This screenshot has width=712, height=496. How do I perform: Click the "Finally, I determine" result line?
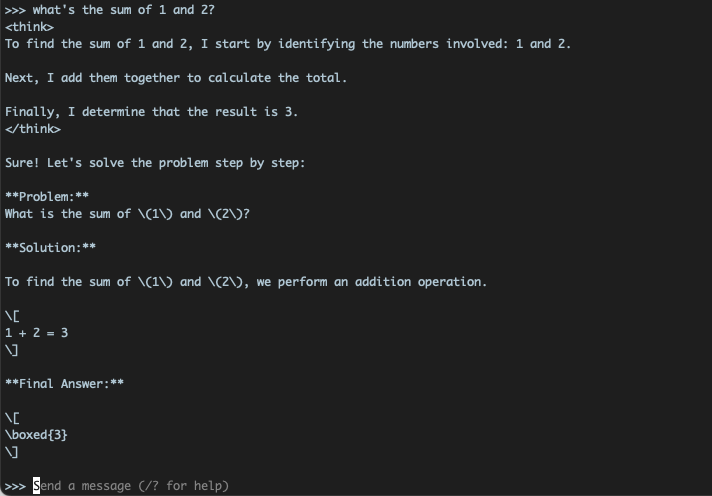(x=151, y=112)
